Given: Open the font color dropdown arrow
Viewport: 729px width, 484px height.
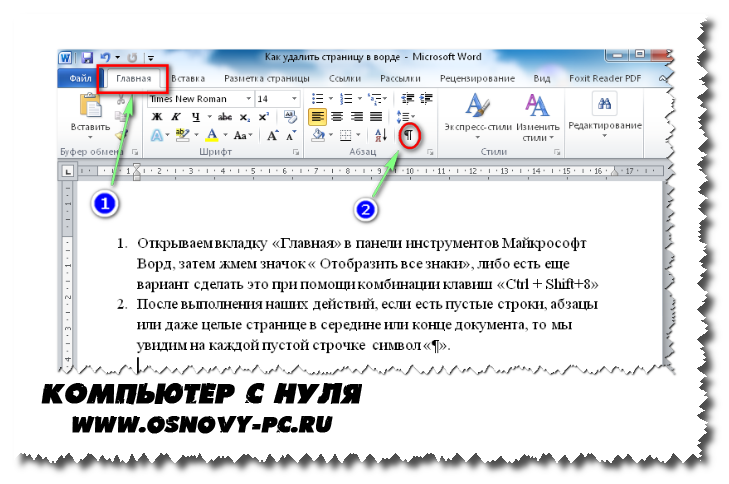Looking at the screenshot, I should click(x=225, y=135).
